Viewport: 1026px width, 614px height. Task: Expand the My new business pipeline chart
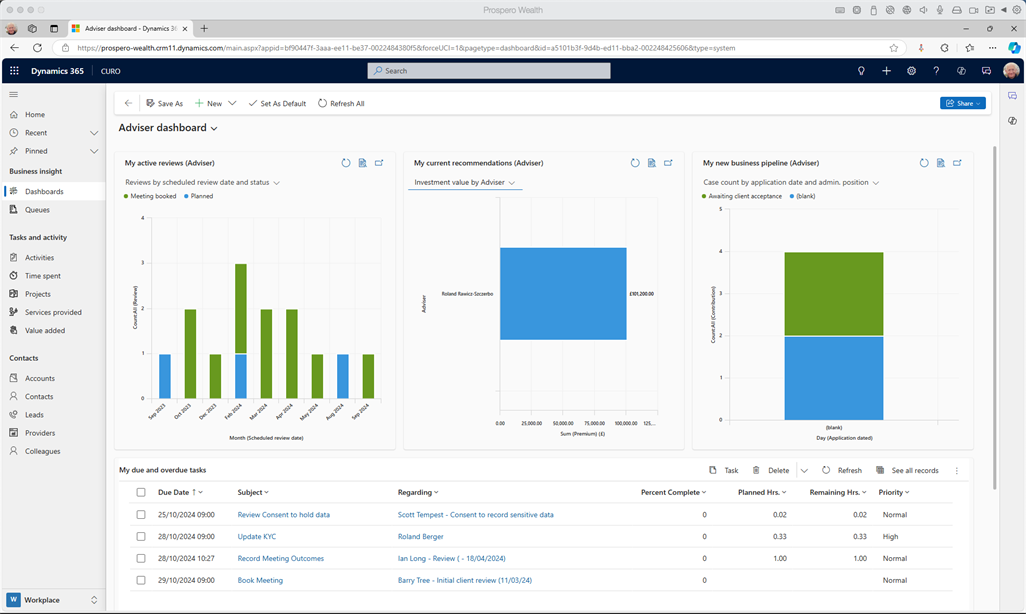(x=957, y=163)
